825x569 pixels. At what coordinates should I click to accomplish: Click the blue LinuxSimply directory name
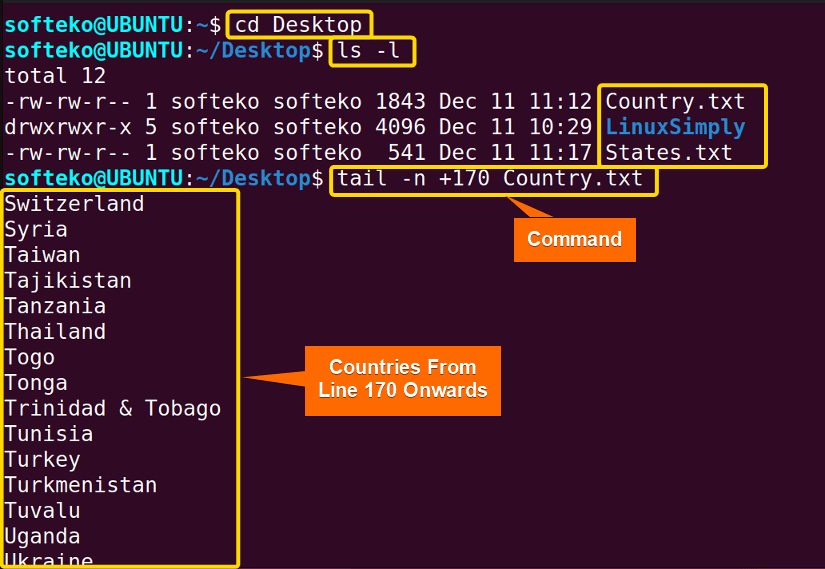(x=675, y=127)
